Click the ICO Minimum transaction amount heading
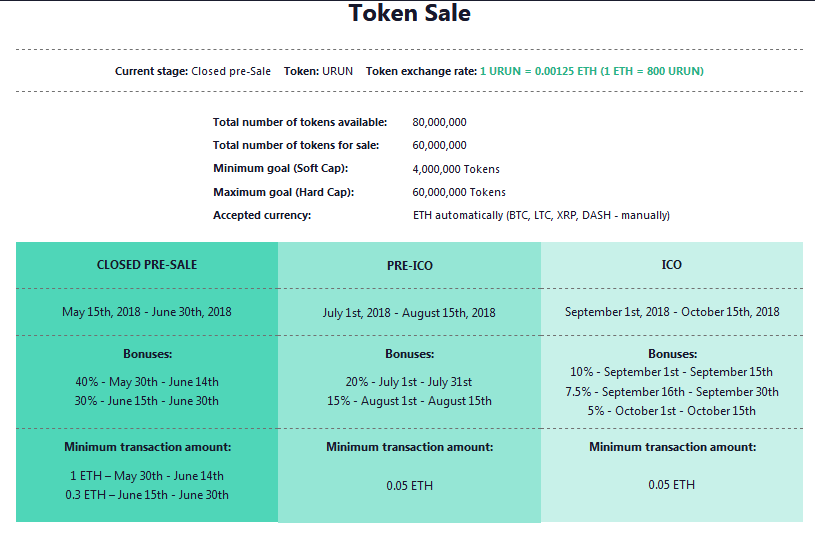Viewport: 815px width, 536px height. coord(672,447)
